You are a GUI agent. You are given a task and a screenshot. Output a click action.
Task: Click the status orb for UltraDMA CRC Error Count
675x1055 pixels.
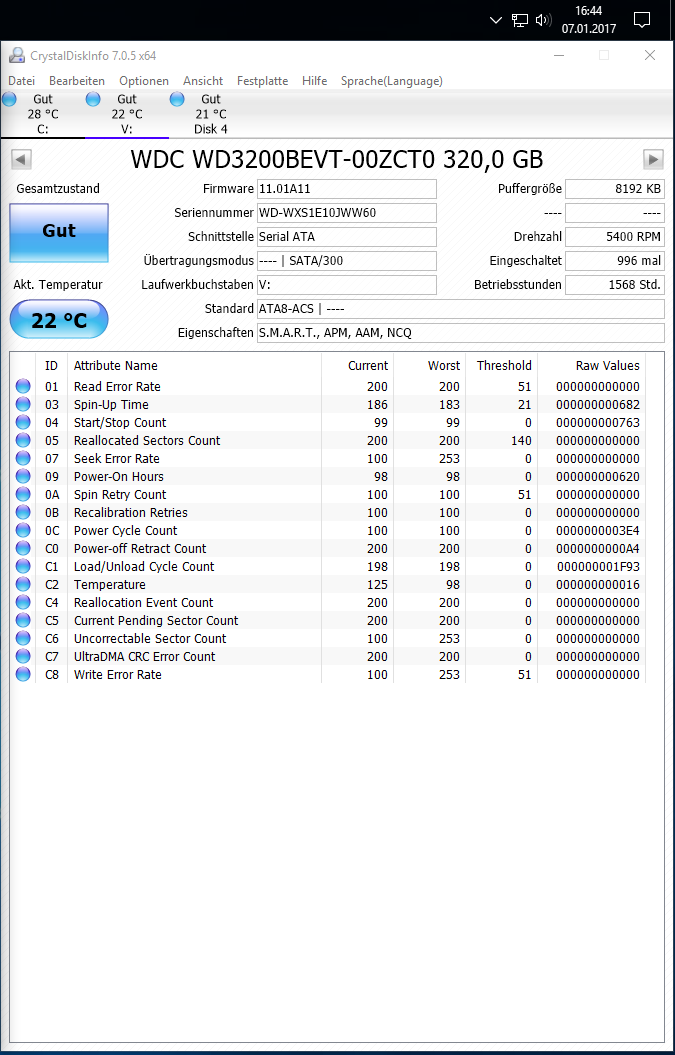(x=24, y=656)
